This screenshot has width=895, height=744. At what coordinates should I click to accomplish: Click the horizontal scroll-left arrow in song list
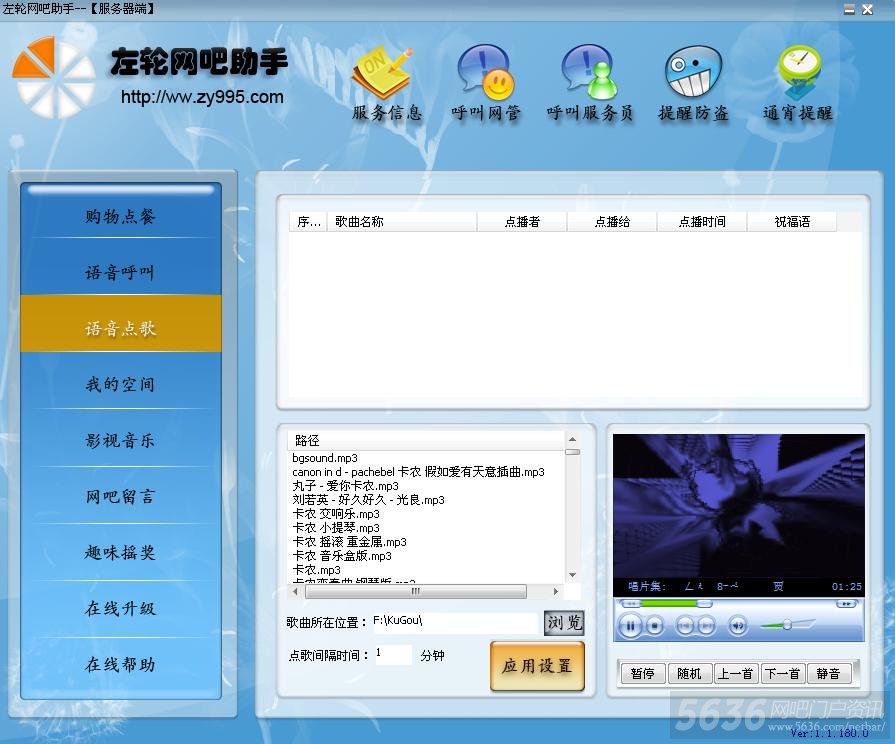click(295, 592)
